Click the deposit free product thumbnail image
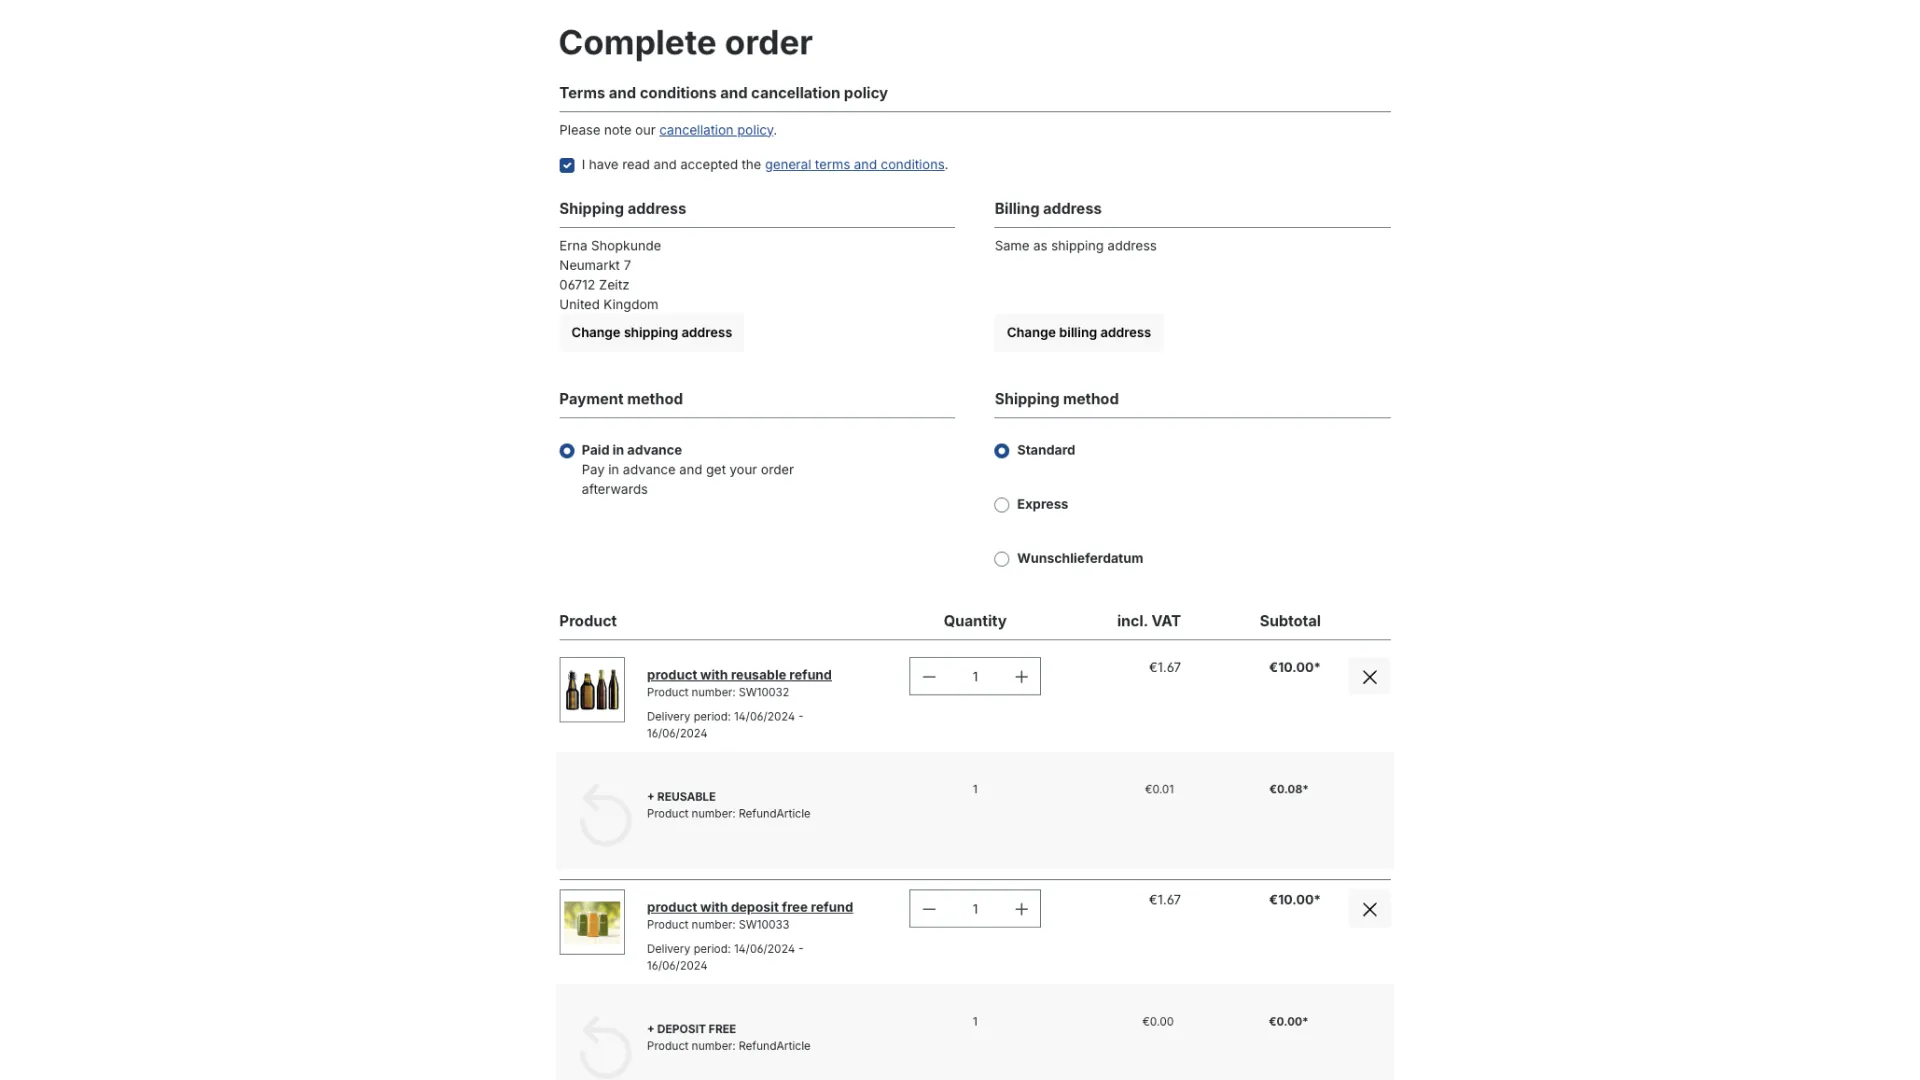Screen dimensions: 1920x1080 pyautogui.click(x=591, y=922)
